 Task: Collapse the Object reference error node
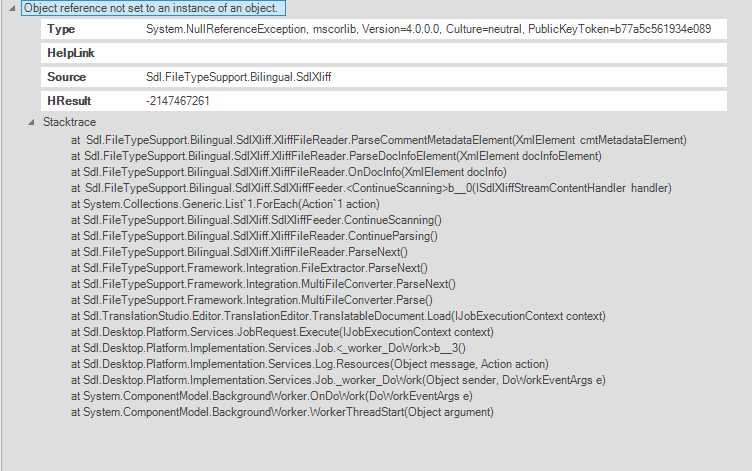[x=12, y=9]
